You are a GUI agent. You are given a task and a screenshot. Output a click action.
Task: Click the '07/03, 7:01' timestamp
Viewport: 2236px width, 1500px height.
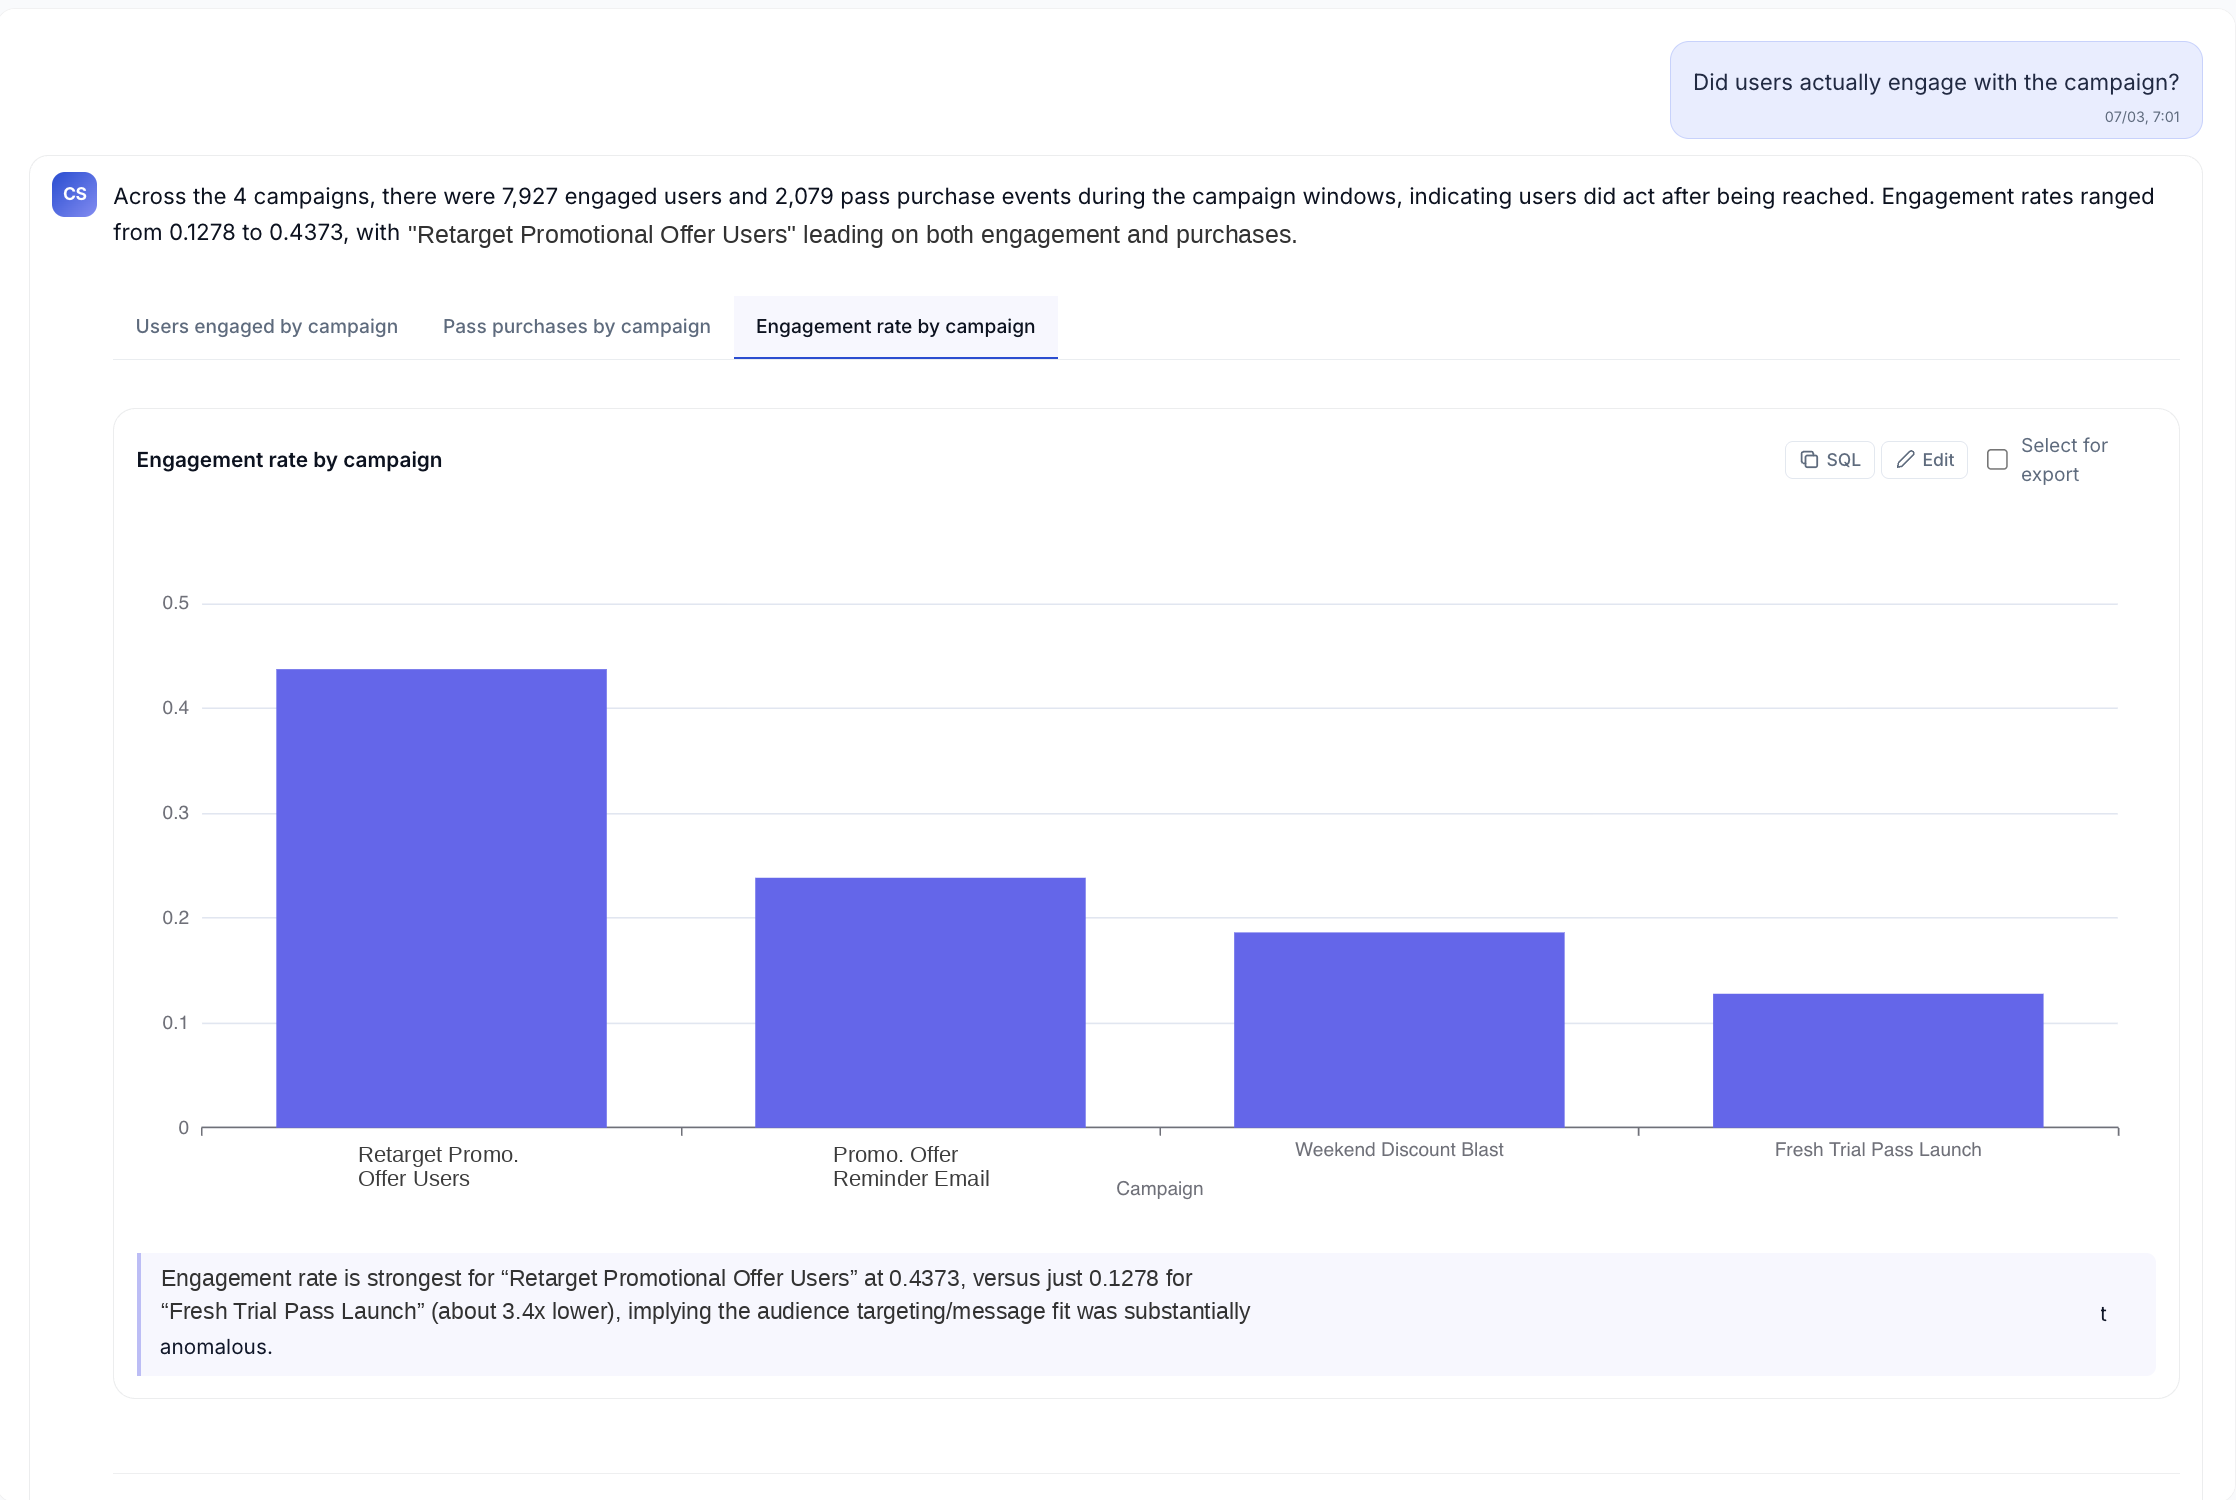click(2141, 117)
